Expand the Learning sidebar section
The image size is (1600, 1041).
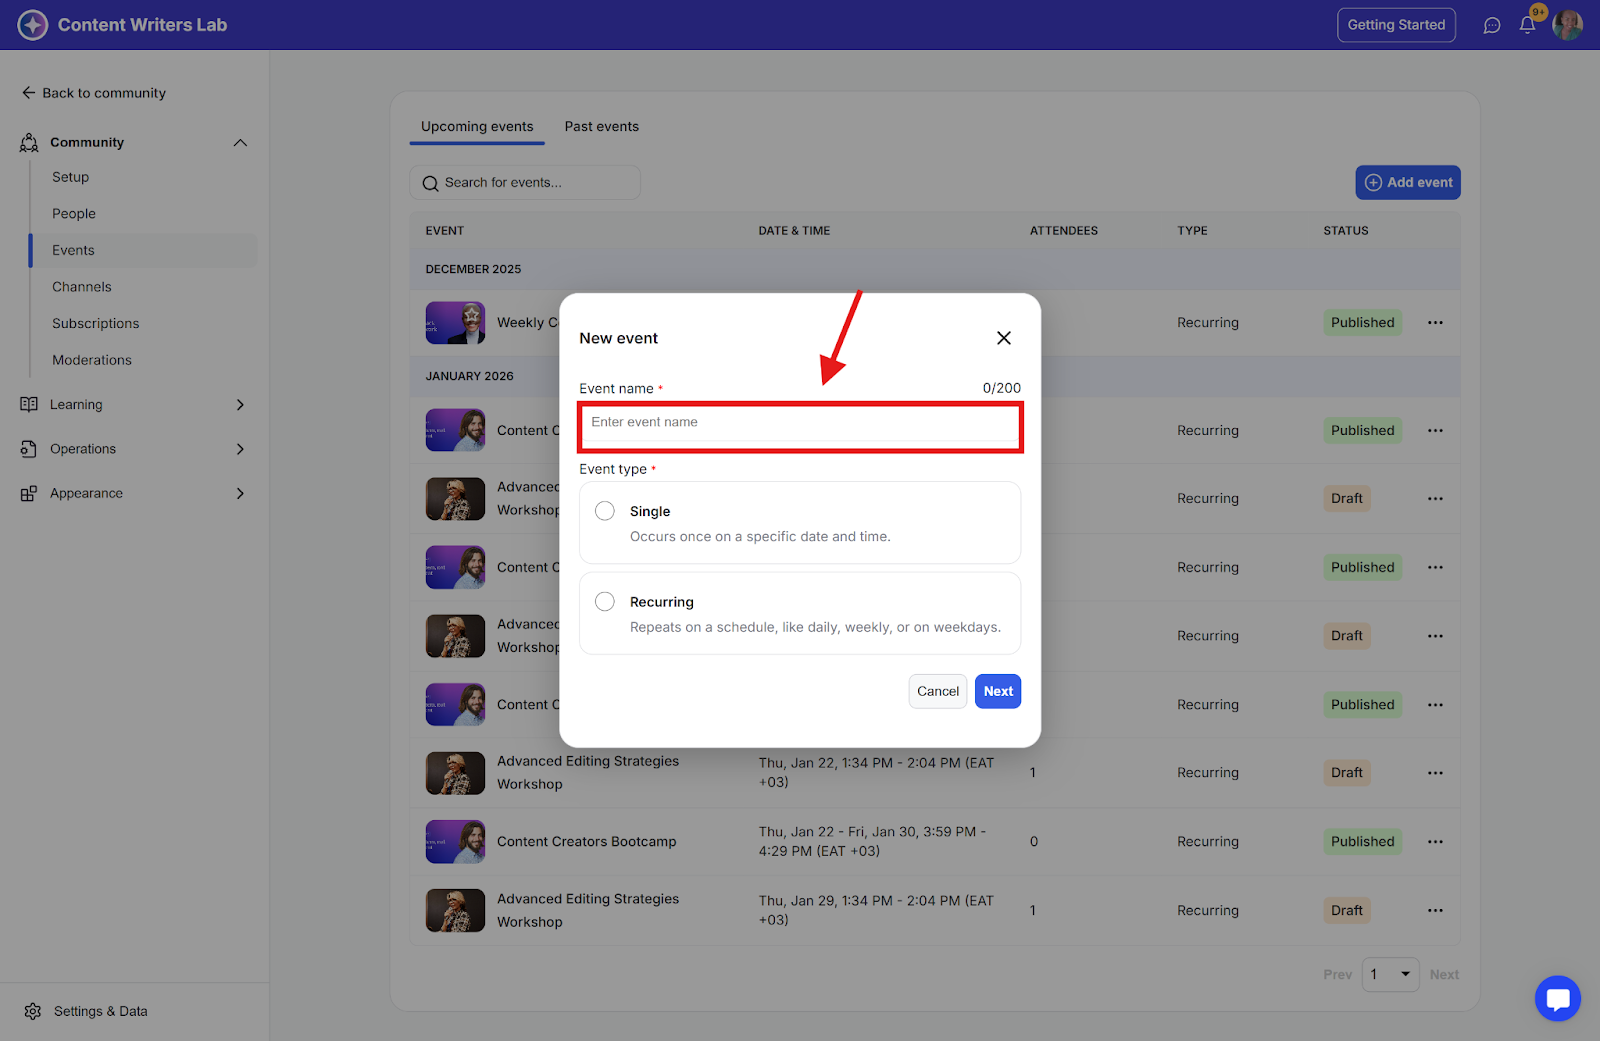240,405
